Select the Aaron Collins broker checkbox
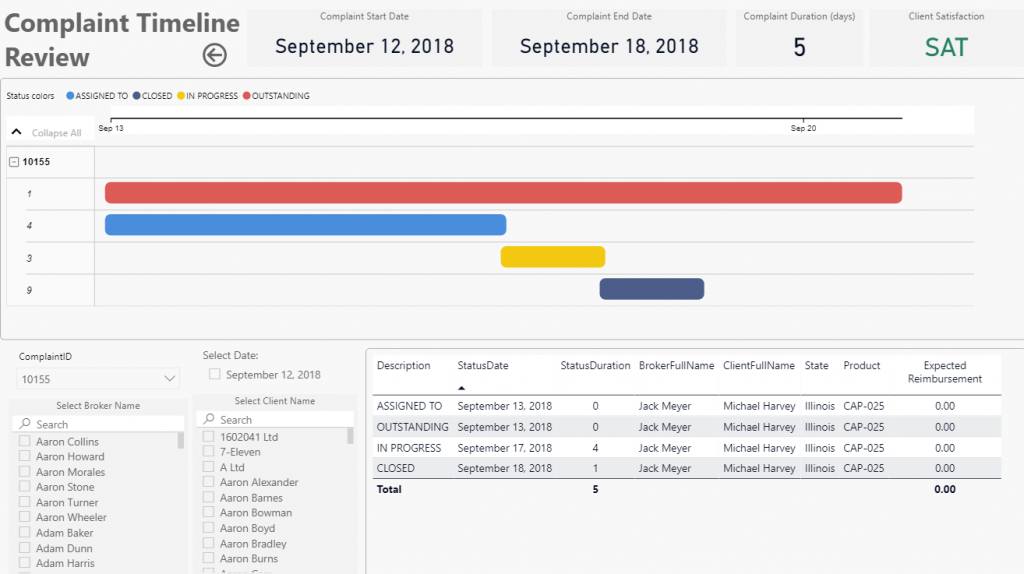1024x574 pixels. tap(25, 442)
